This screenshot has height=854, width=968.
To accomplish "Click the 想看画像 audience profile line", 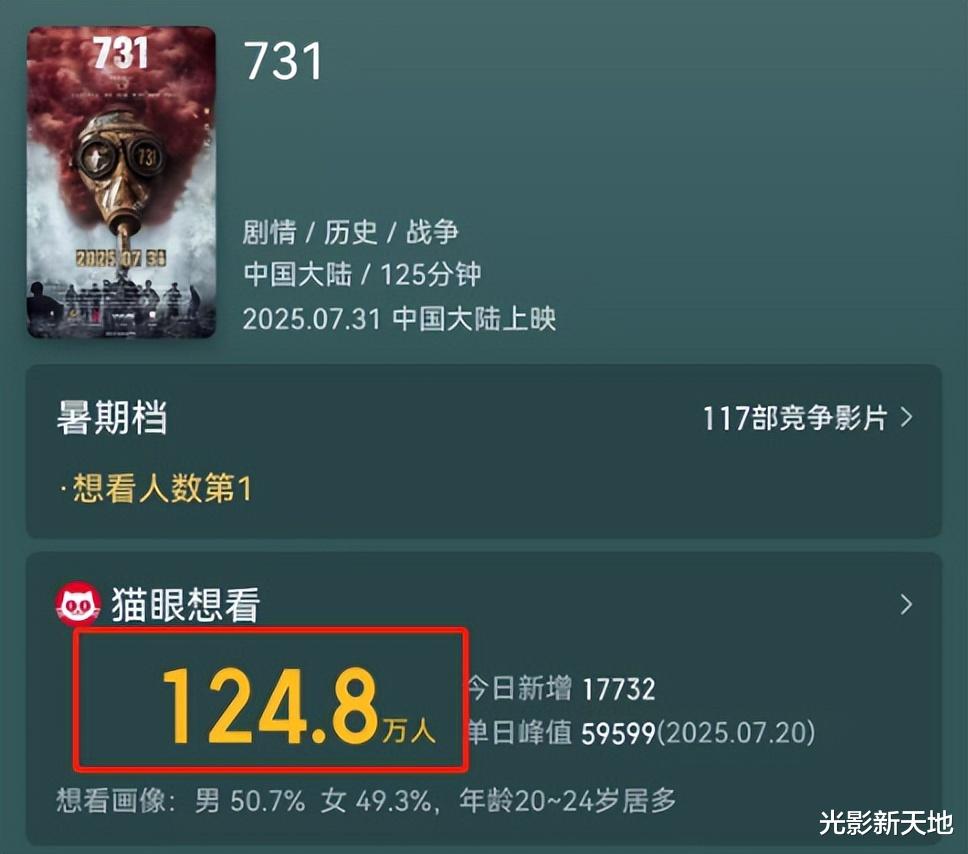I will (x=366, y=801).
